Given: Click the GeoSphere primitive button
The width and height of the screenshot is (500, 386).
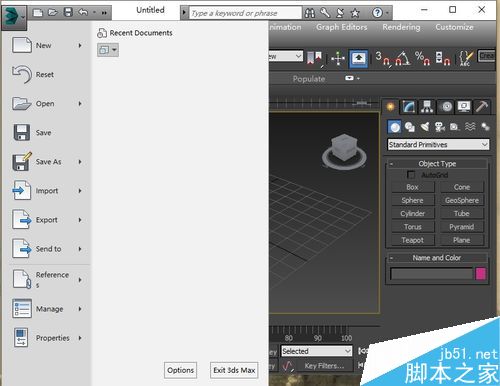Looking at the screenshot, I should (x=462, y=200).
